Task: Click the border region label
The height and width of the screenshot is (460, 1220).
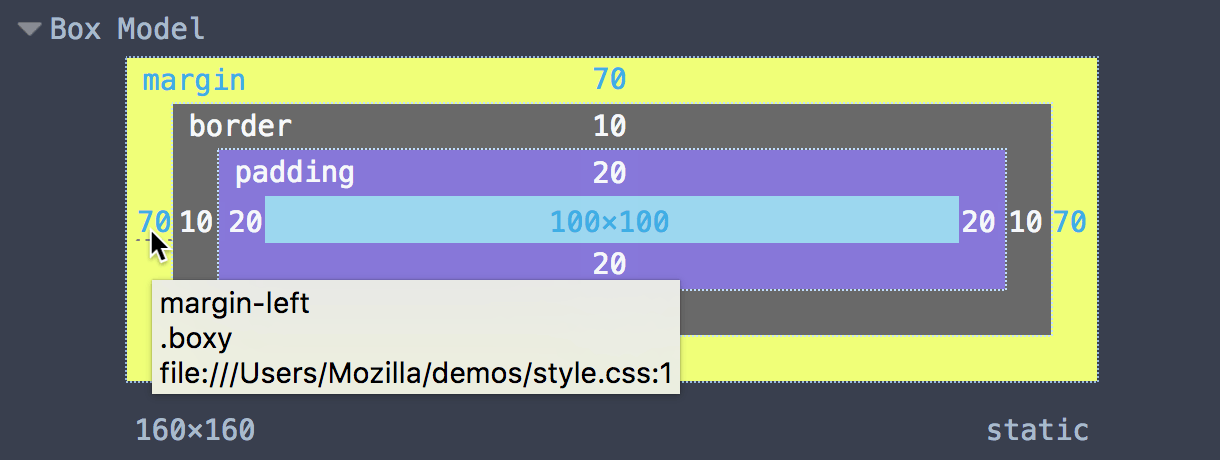Action: (240, 127)
